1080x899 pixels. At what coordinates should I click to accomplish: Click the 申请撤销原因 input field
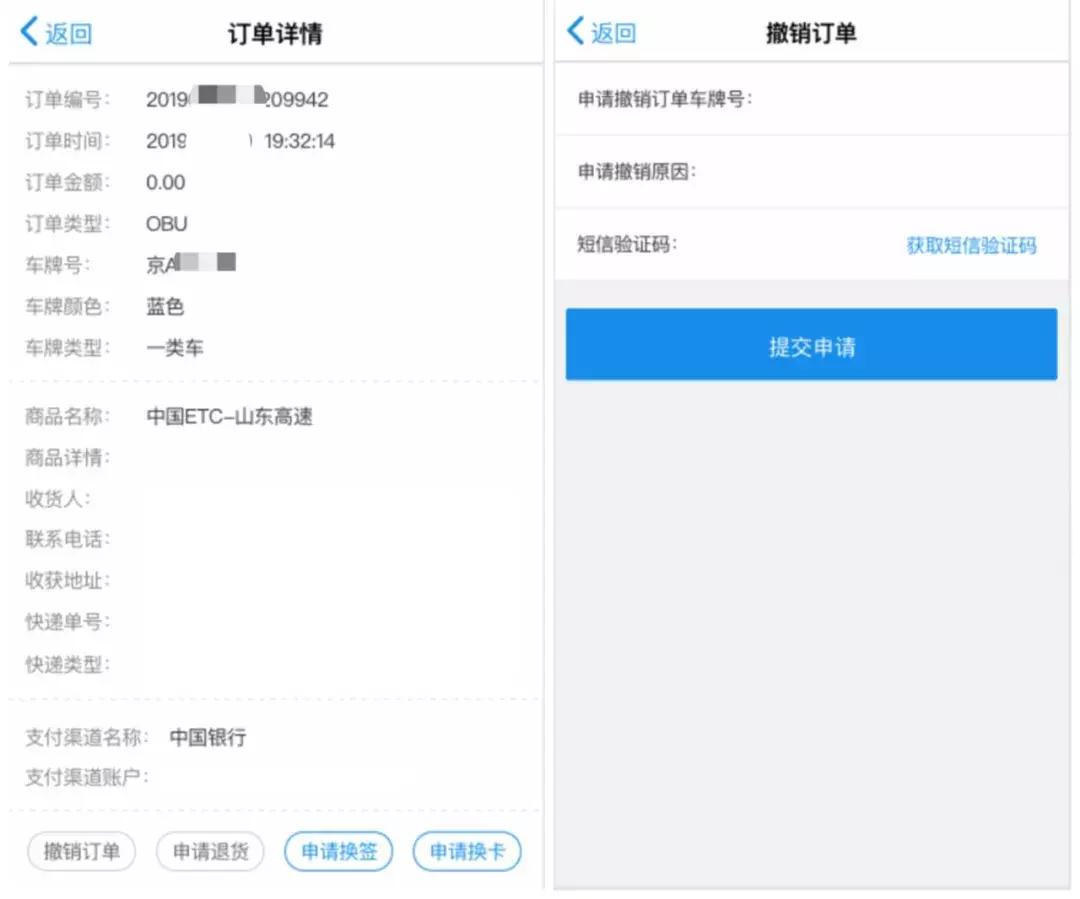pyautogui.click(x=850, y=172)
